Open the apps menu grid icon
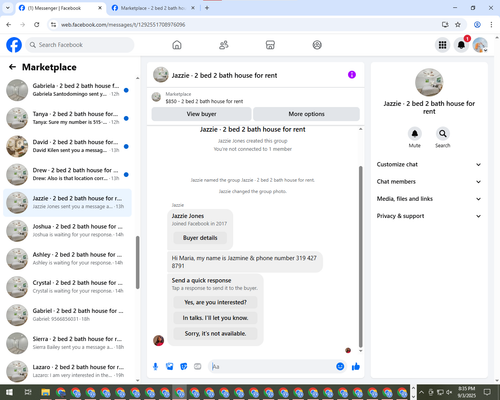 [x=442, y=45]
